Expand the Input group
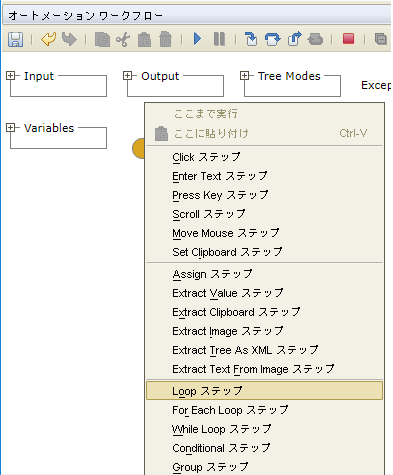This screenshot has height=475, width=393. [11, 76]
